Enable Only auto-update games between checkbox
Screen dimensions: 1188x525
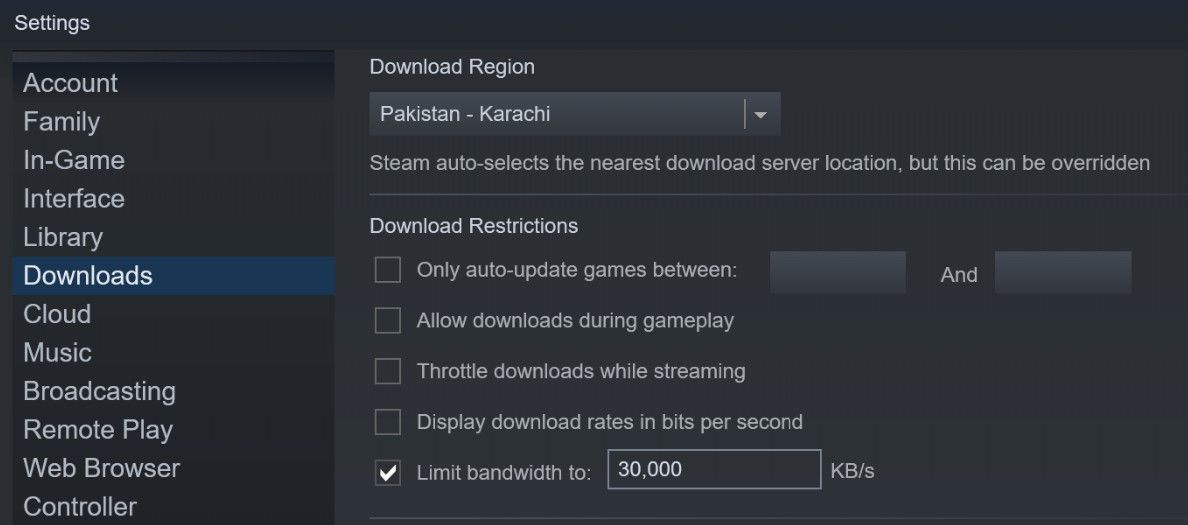click(x=387, y=270)
